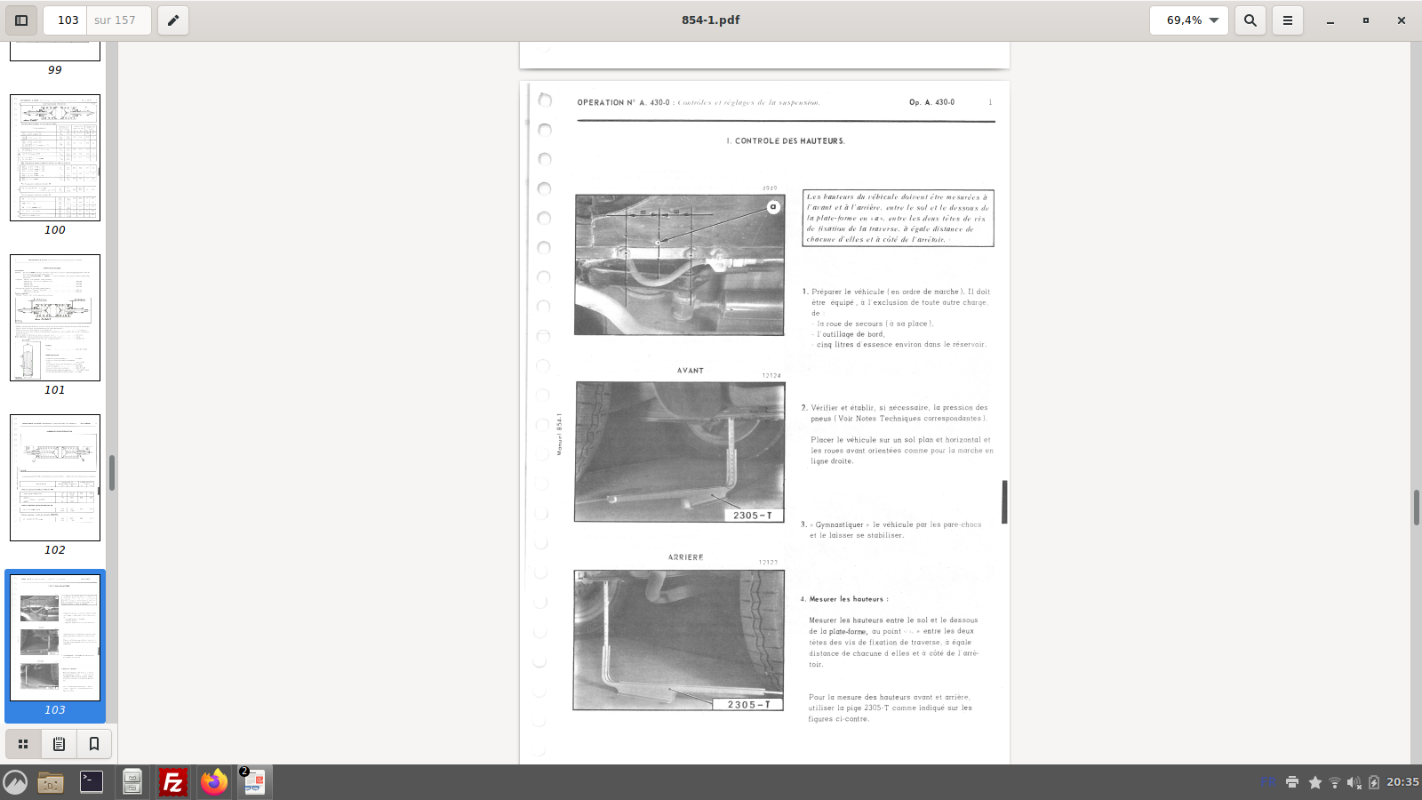Select the page 101 thumbnail
The width and height of the screenshot is (1422, 800).
click(55, 317)
